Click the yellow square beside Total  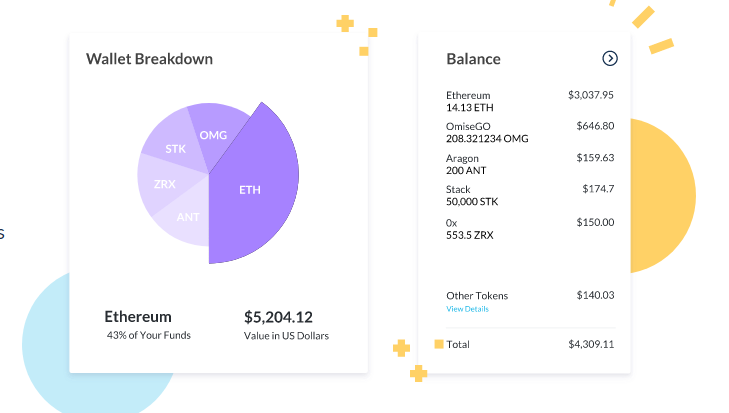439,344
